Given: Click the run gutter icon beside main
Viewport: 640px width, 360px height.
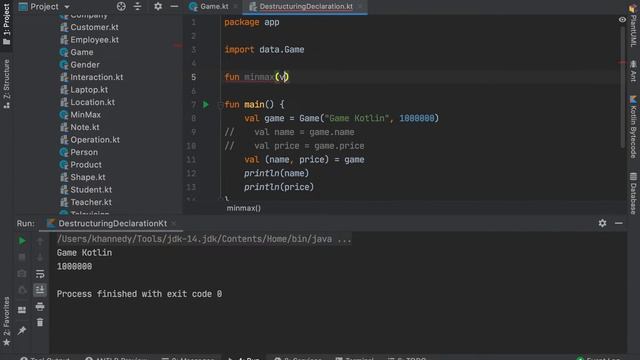Looking at the screenshot, I should pos(206,104).
